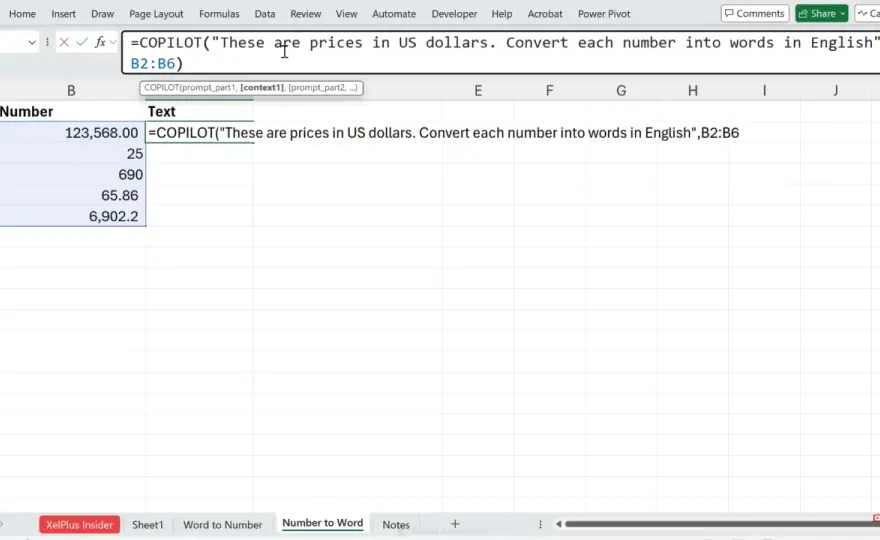Screen dimensions: 880x540
Task: Click the formula bar drag handle dots
Action: click(47, 42)
